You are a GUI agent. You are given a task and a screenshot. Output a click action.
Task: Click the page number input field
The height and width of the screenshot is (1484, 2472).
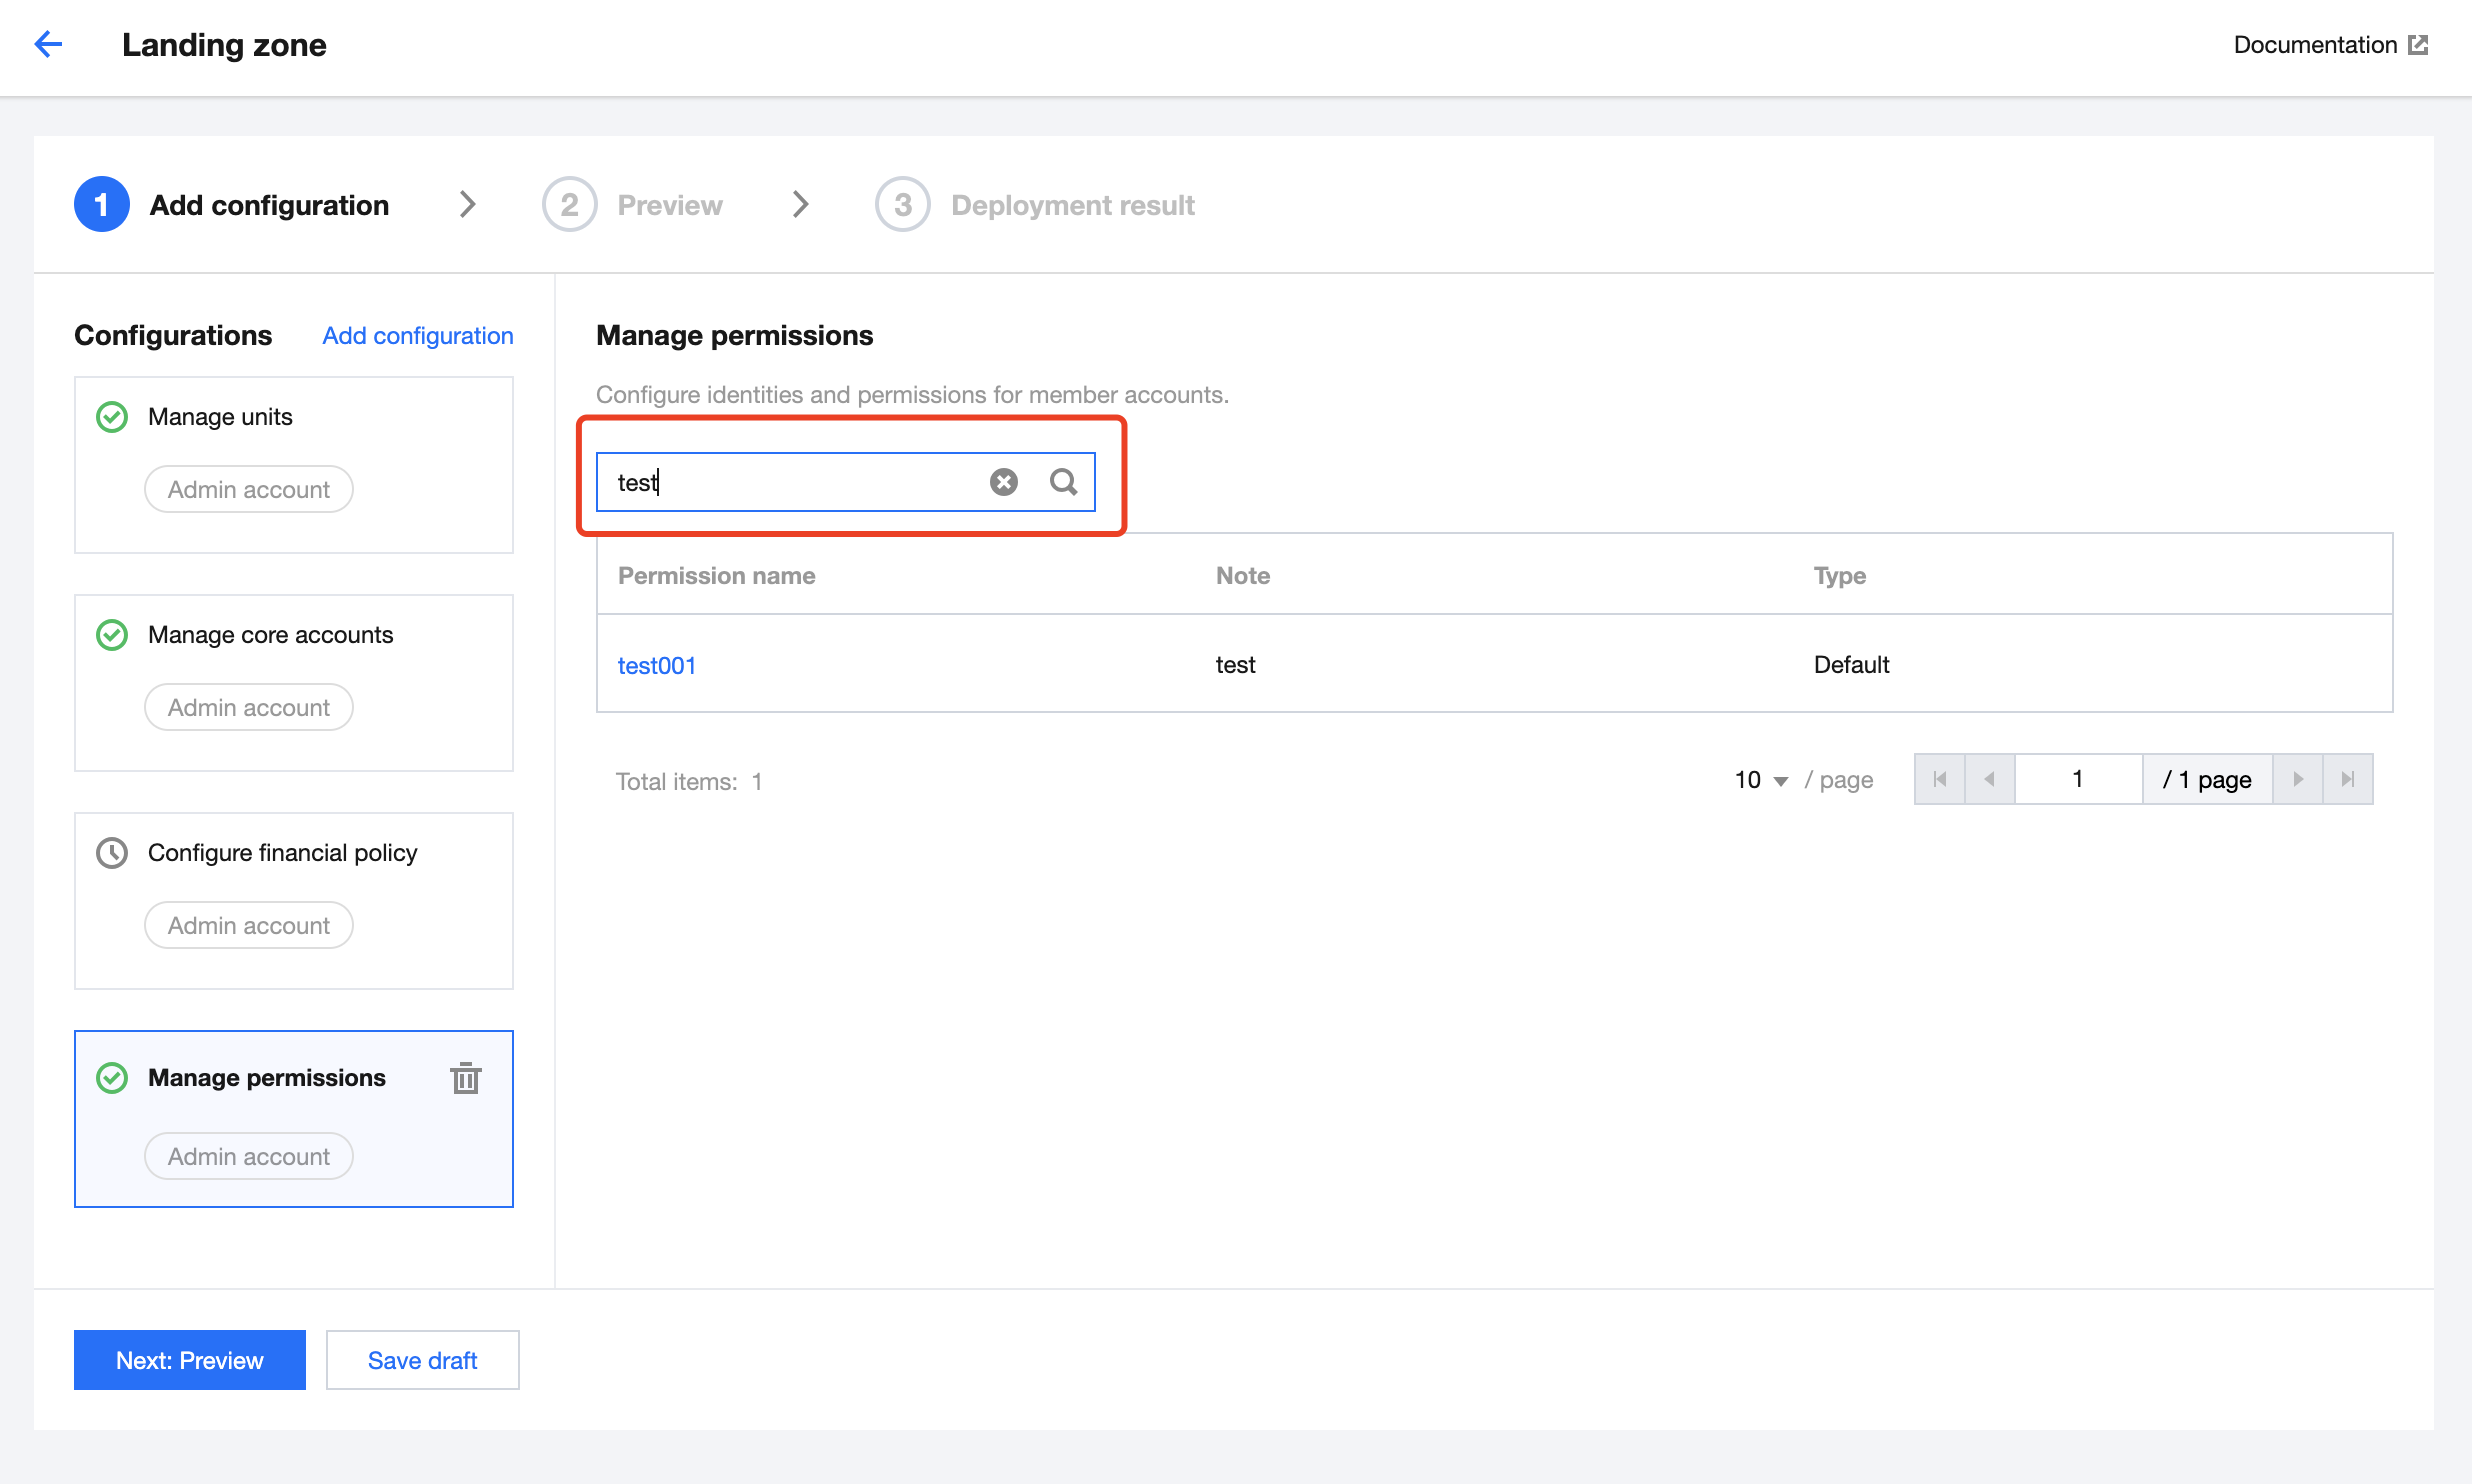point(2077,779)
